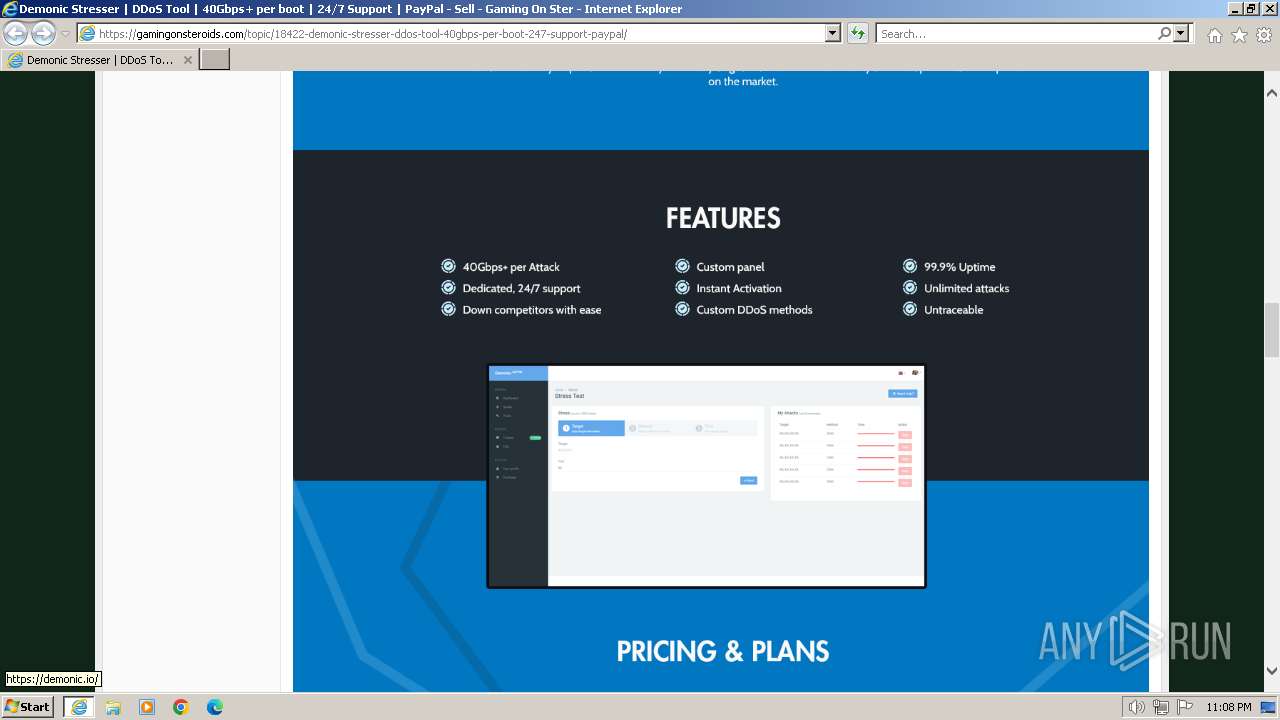Image resolution: width=1280 pixels, height=720 pixels.
Task: Expand the address bar autocomplete dropdown arrow
Action: pyautogui.click(x=832, y=34)
